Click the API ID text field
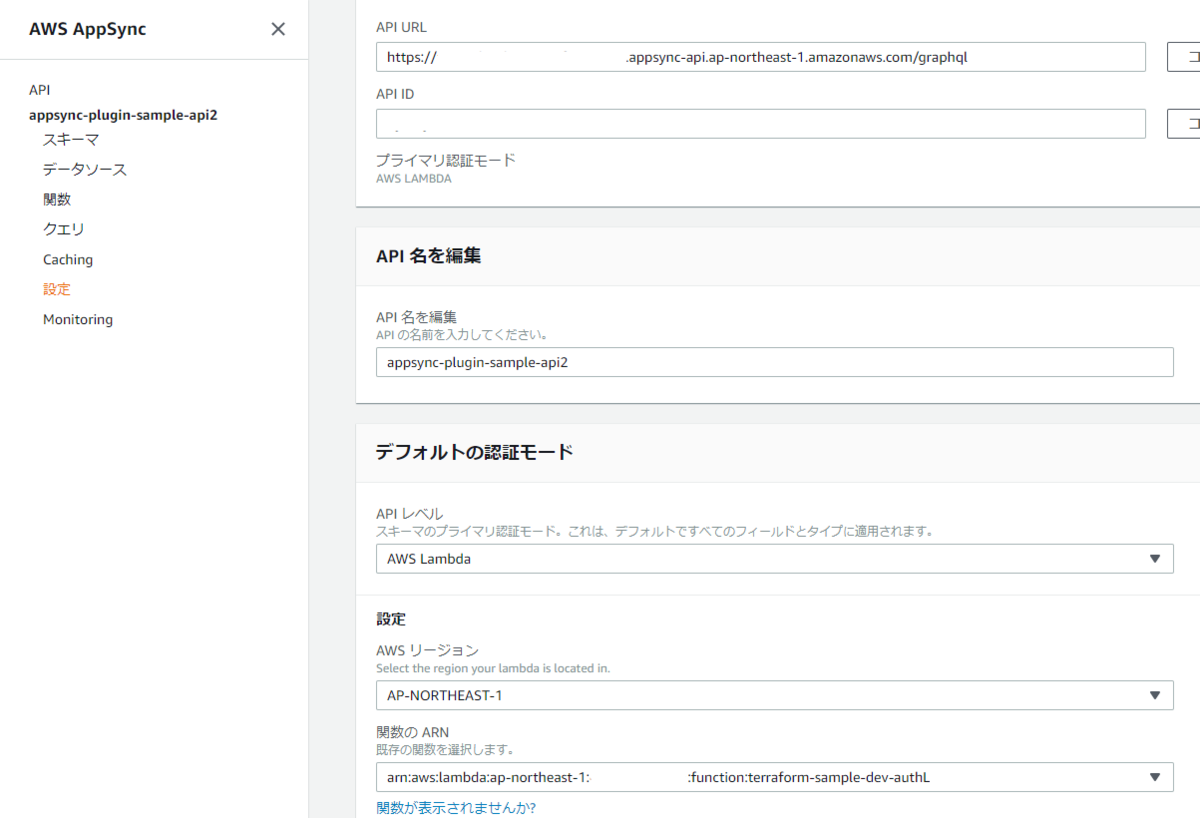1200x818 pixels. pos(700,123)
